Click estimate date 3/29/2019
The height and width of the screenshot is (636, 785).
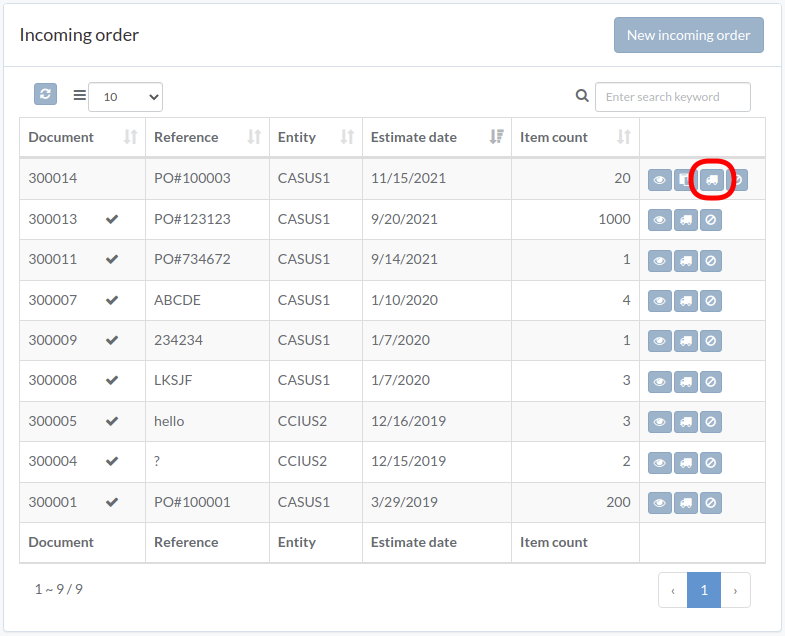(404, 502)
